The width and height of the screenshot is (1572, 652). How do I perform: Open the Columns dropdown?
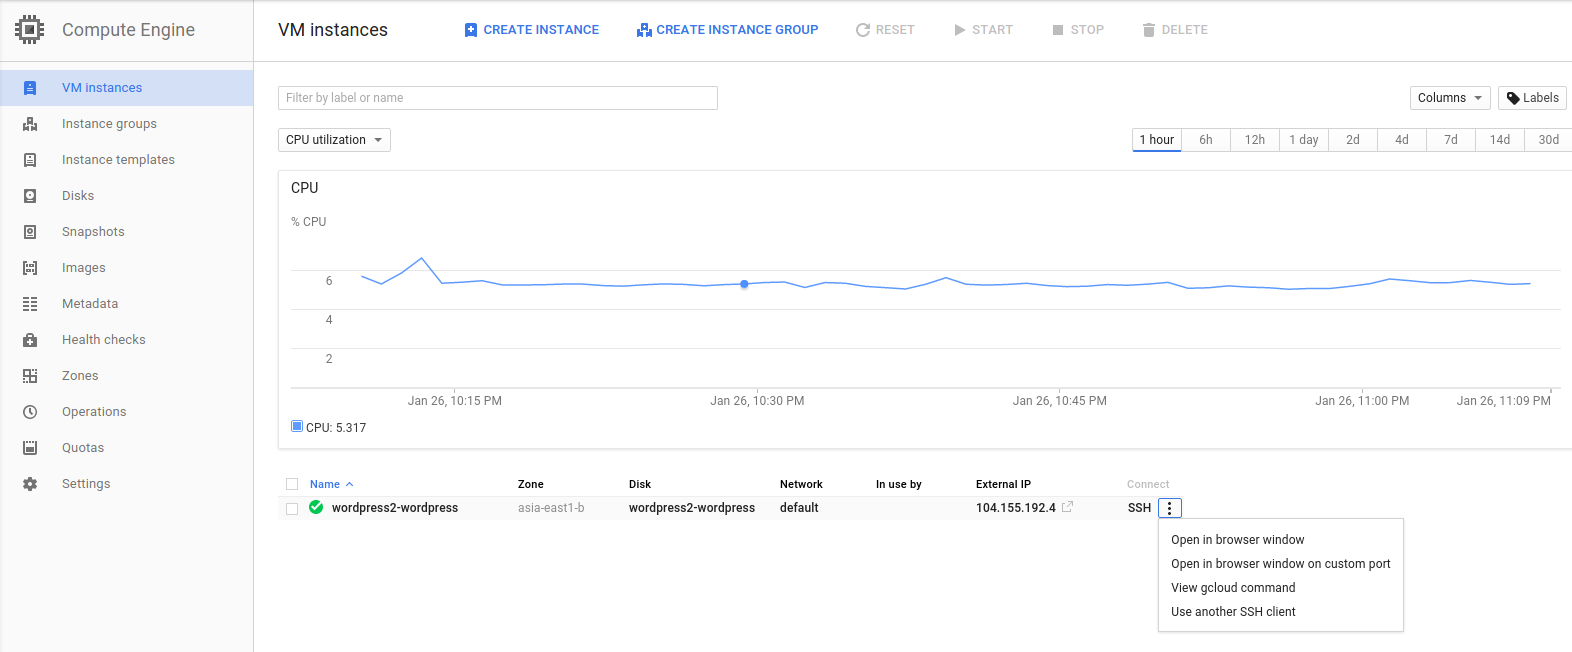[1450, 98]
